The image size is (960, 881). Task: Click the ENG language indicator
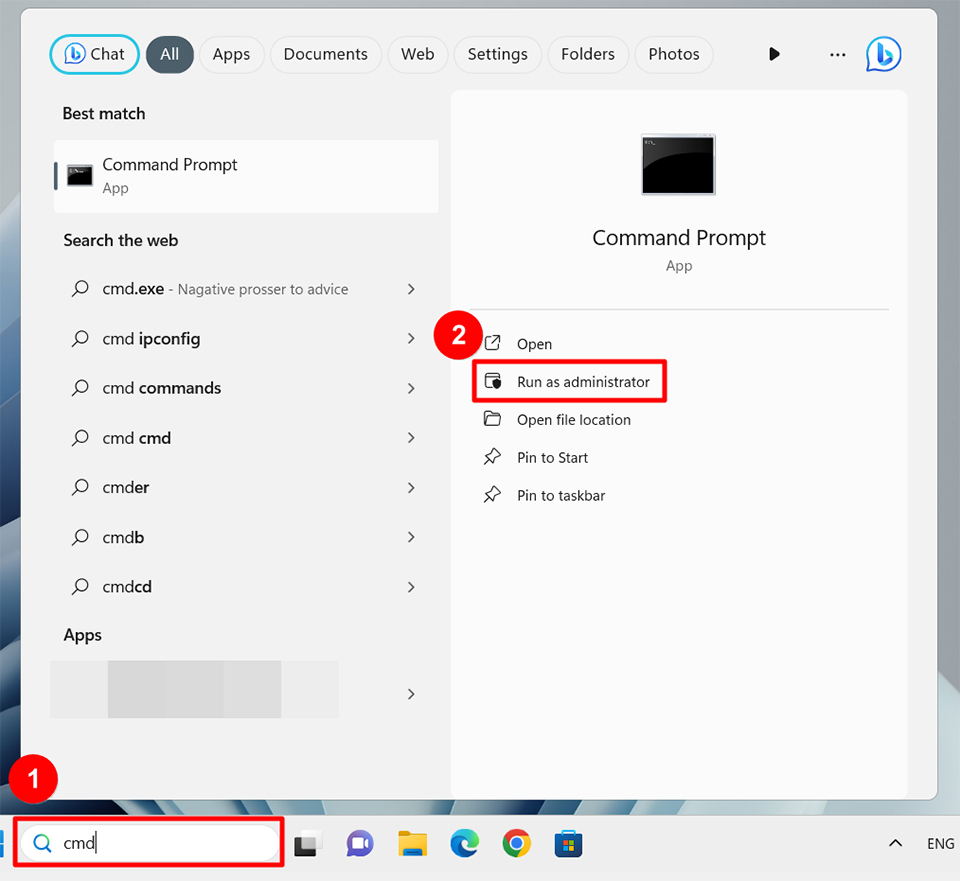[x=940, y=844]
